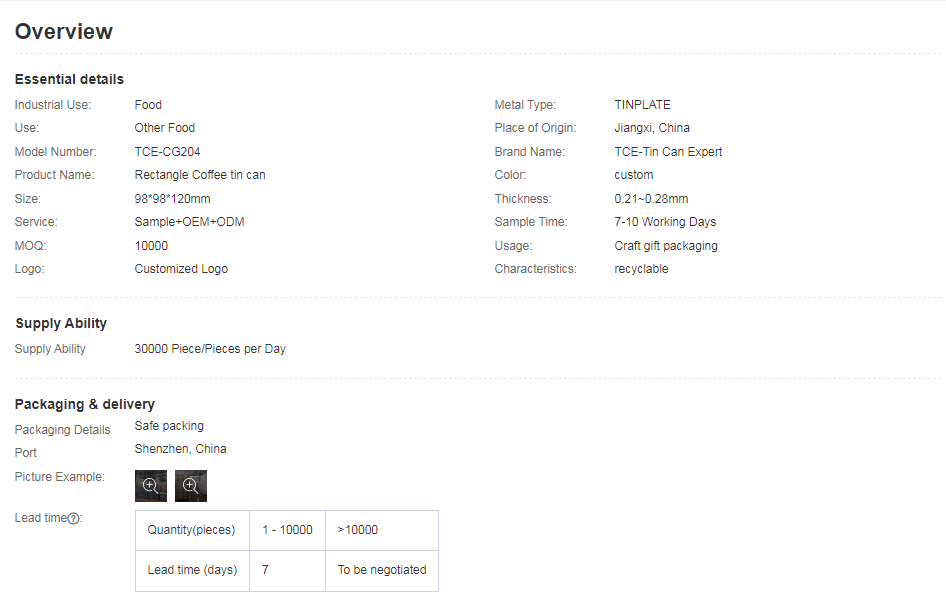Click the To be negotiated table cell
The image size is (946, 607).
[381, 570]
